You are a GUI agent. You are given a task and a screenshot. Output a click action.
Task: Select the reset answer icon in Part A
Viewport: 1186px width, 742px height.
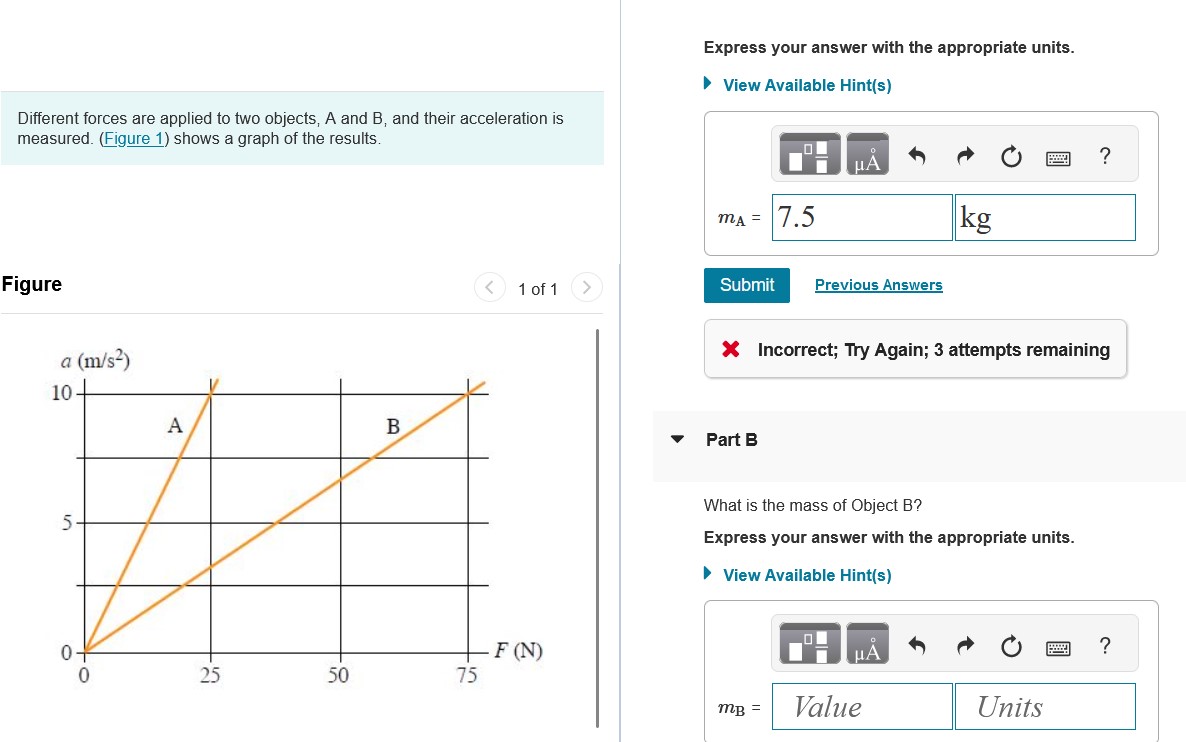pos(1011,156)
